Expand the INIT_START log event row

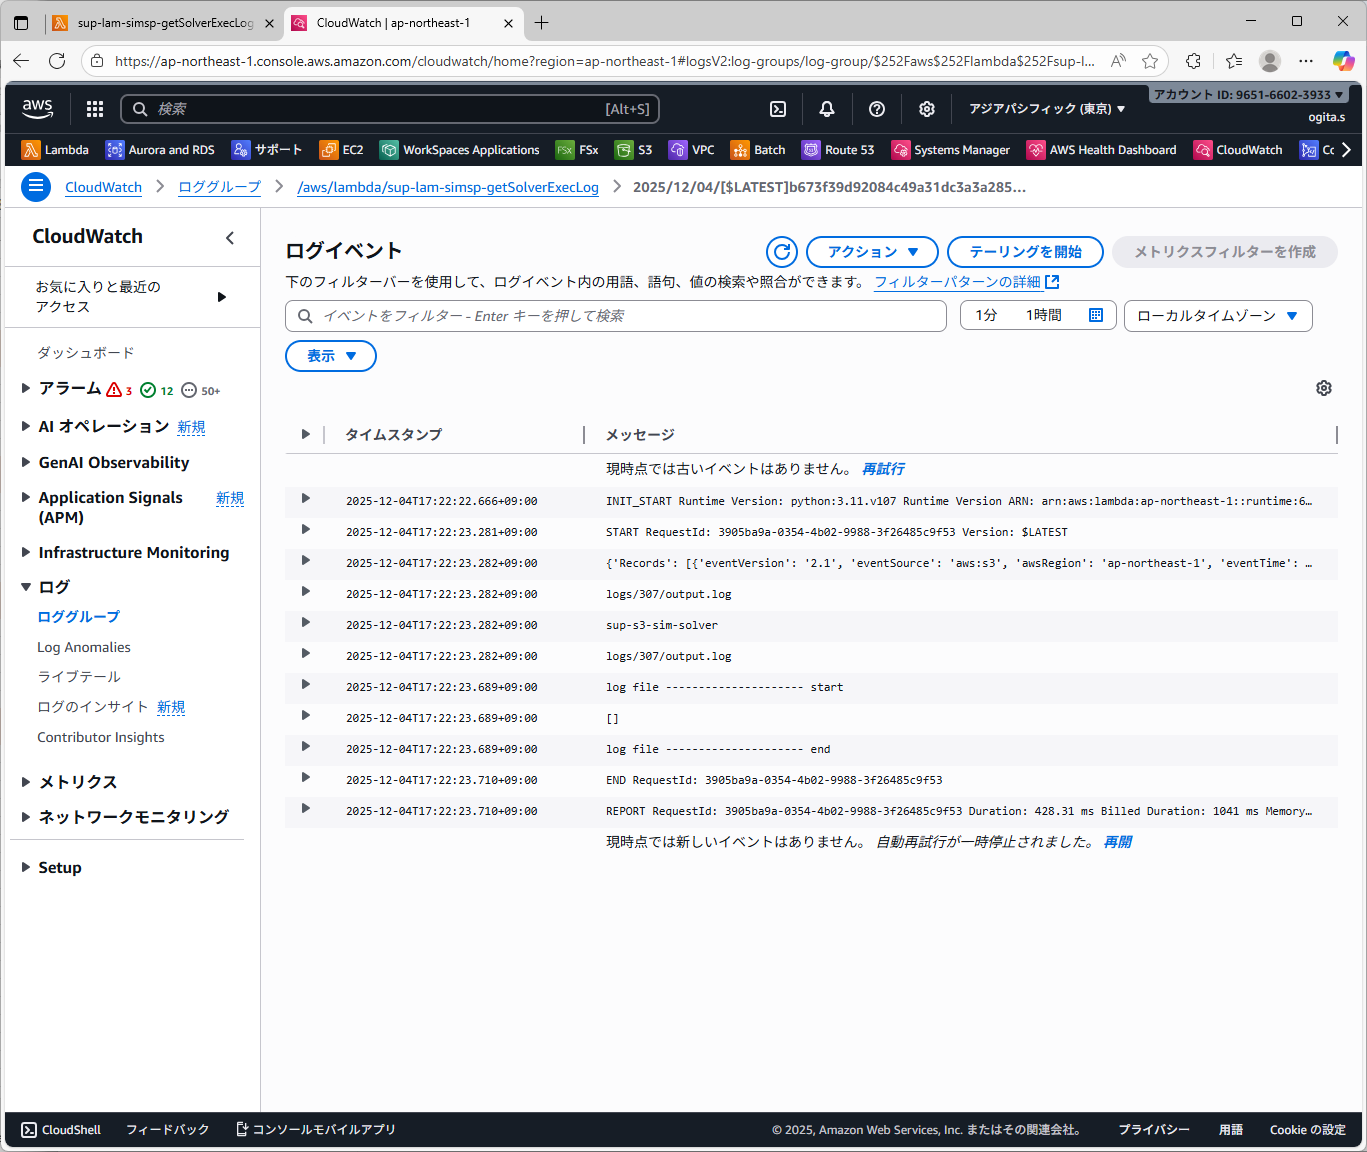pos(306,499)
